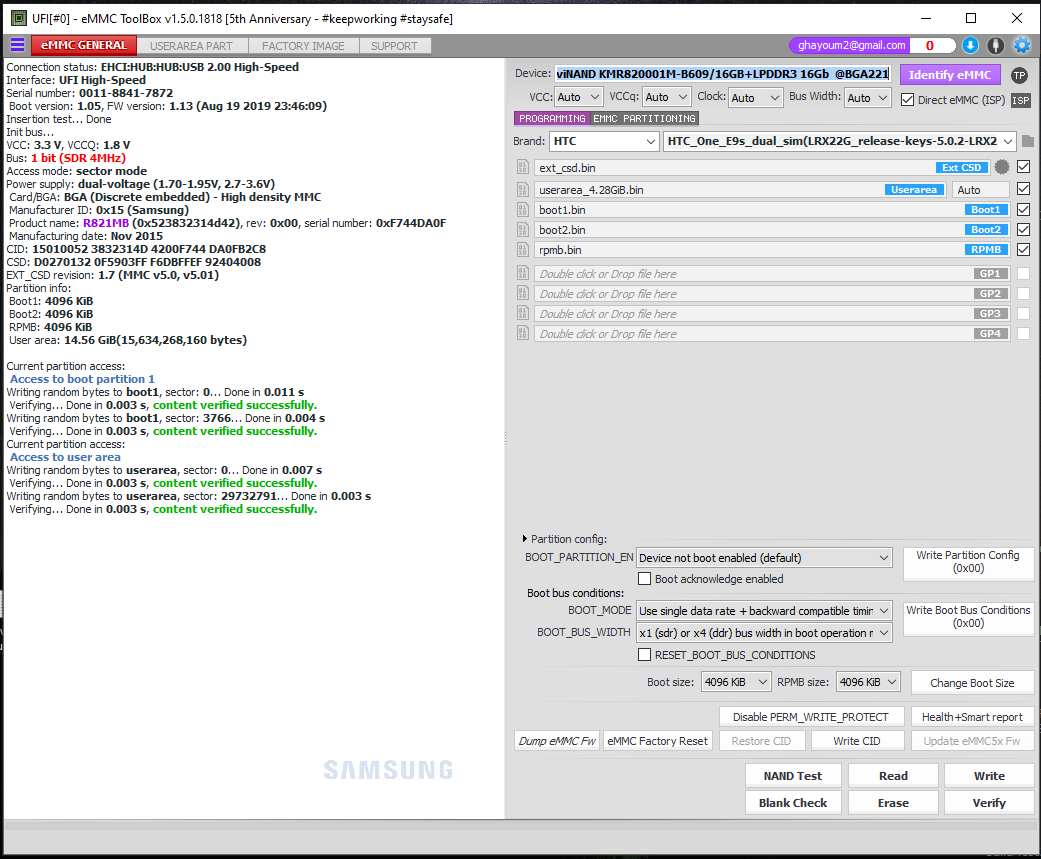This screenshot has width=1041, height=859.
Task: Click the GP2 file drop field
Action: (x=772, y=293)
